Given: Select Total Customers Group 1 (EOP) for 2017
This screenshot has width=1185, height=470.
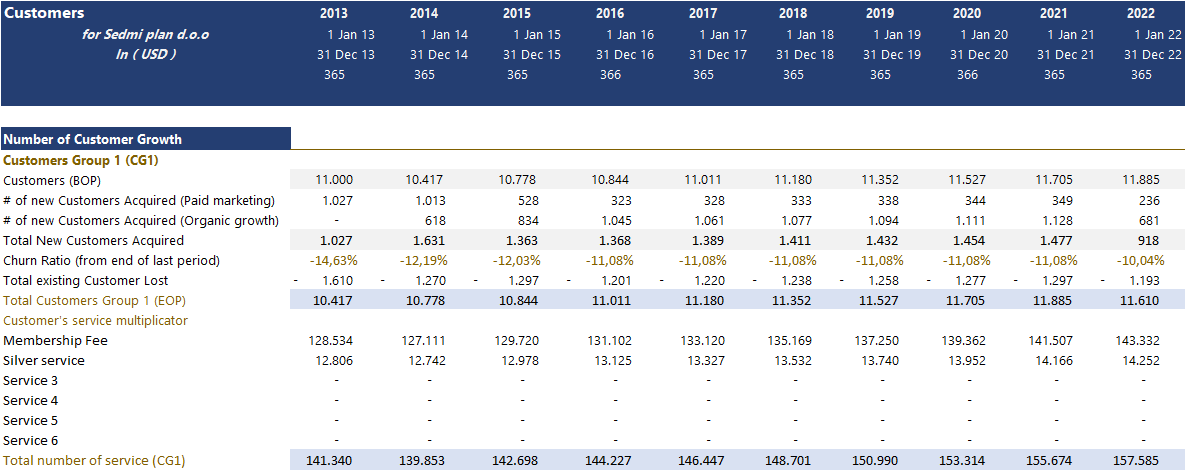Looking at the screenshot, I should 704,300.
